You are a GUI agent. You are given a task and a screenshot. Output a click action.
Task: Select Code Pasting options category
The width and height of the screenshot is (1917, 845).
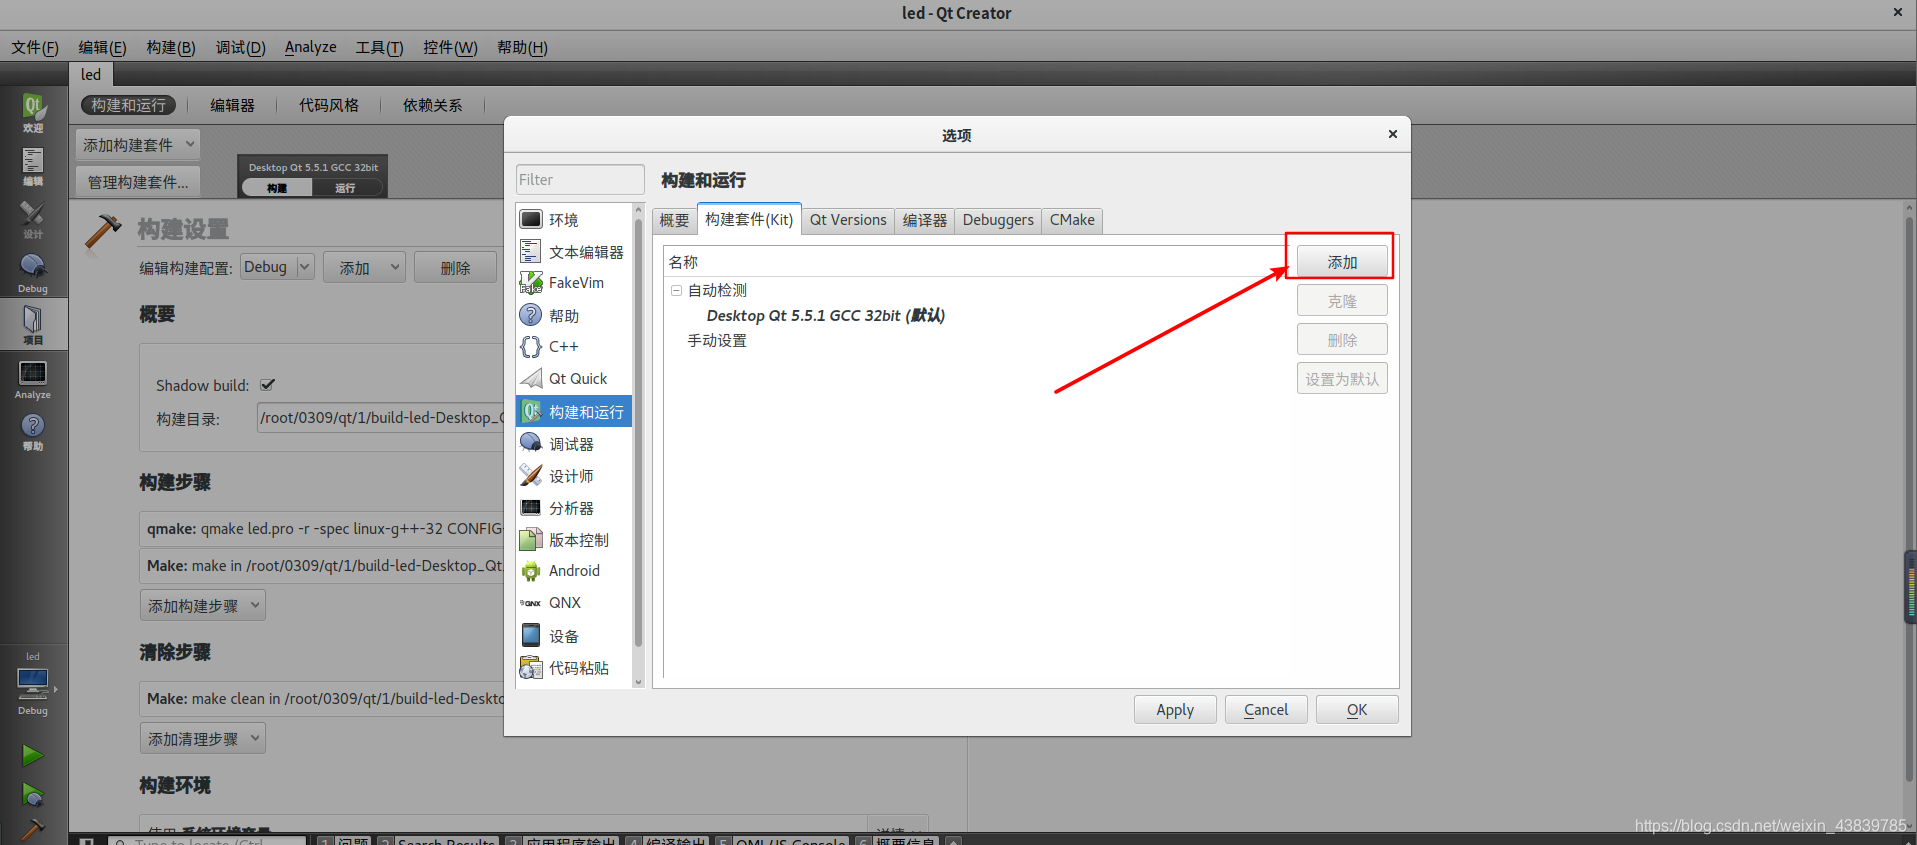pos(574,667)
